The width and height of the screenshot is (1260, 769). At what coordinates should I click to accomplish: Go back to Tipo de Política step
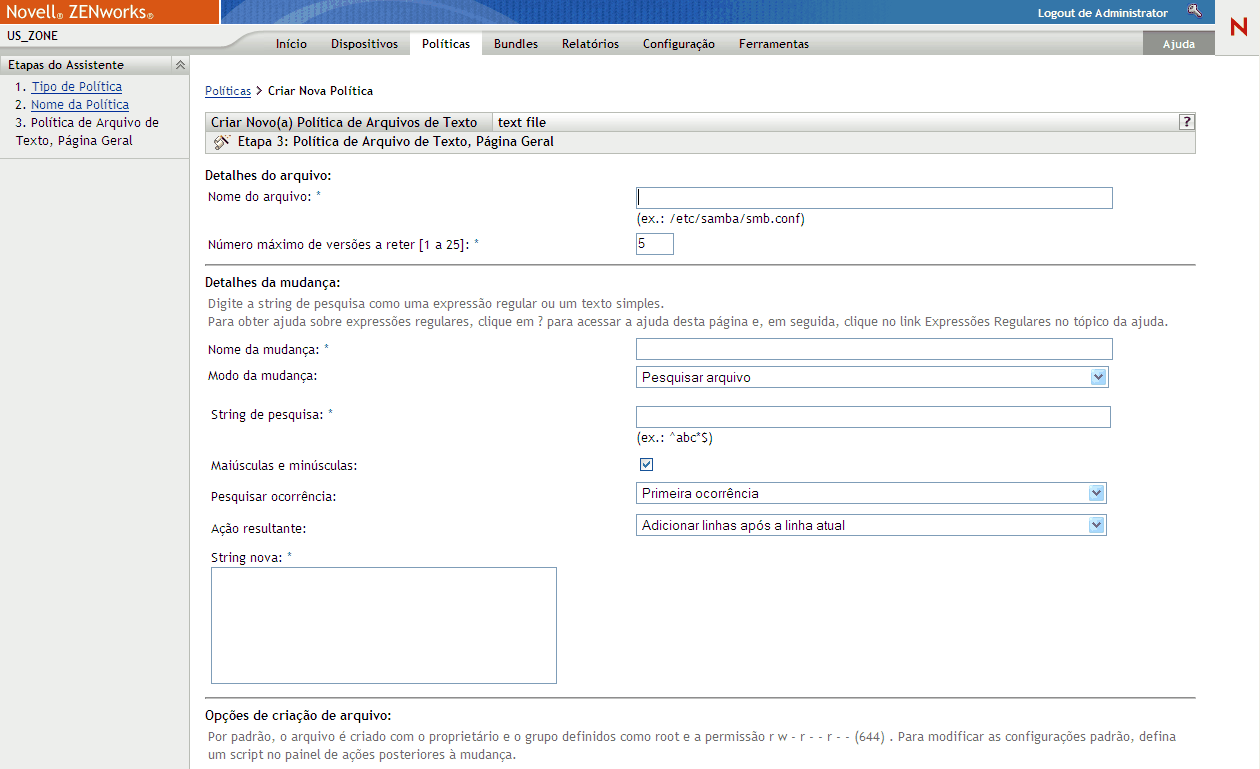[x=77, y=87]
